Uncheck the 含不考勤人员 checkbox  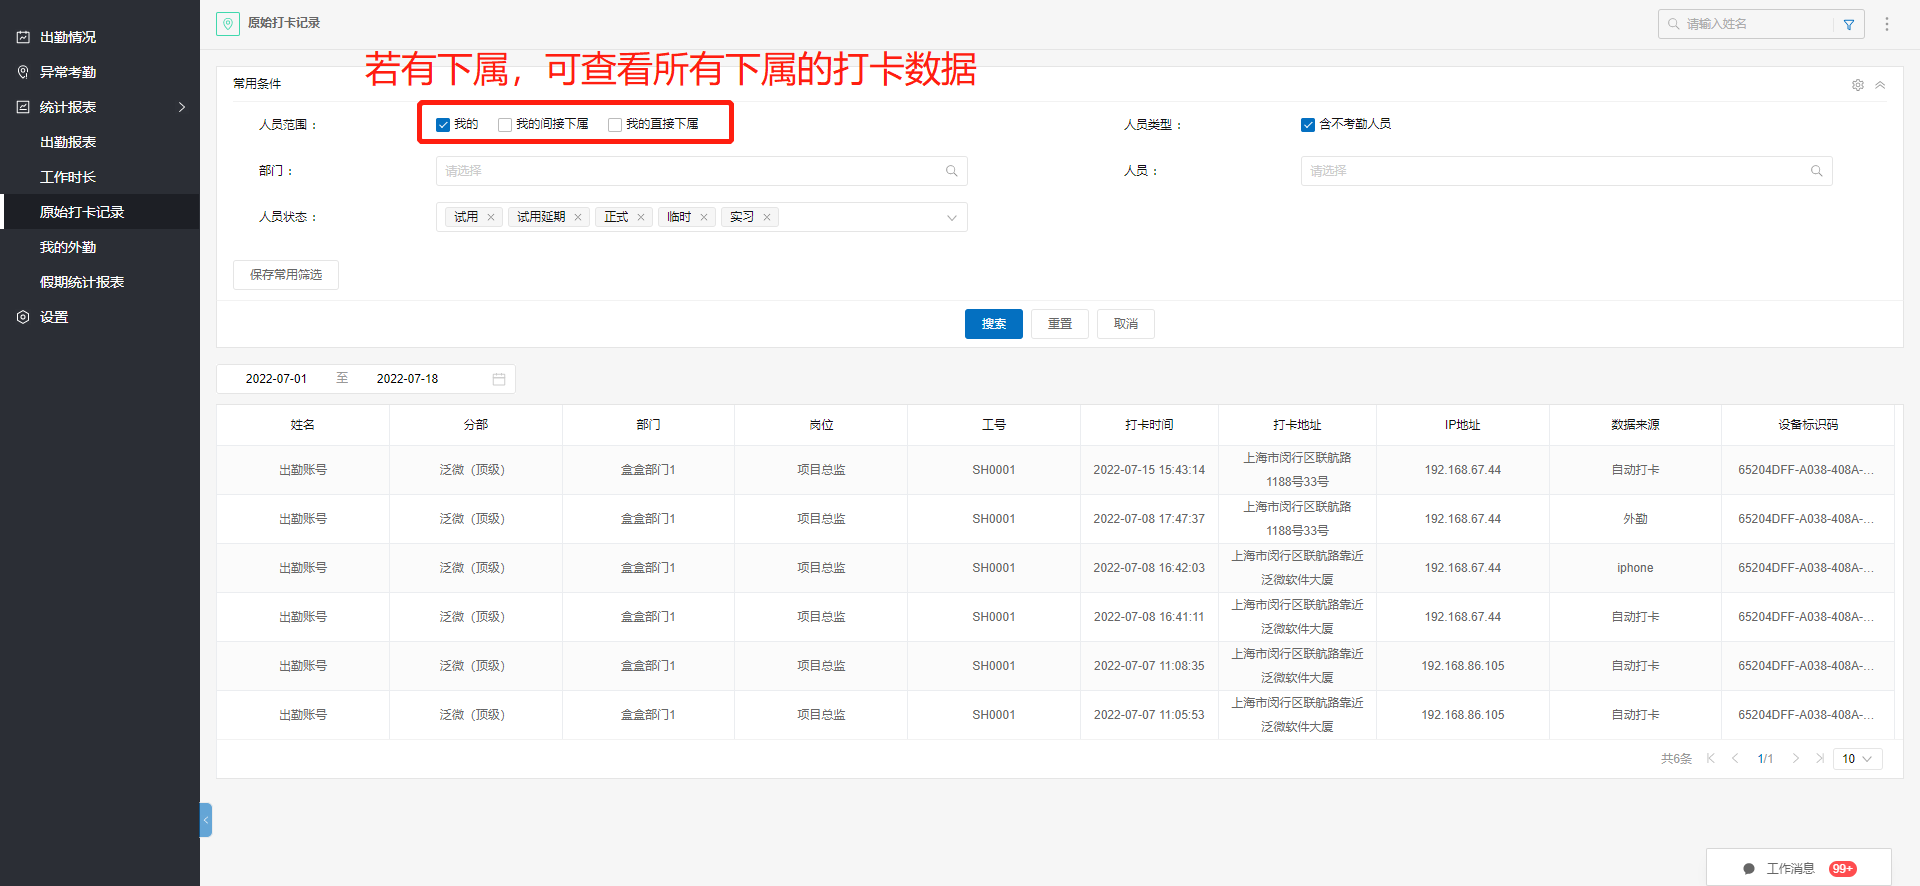(x=1308, y=125)
